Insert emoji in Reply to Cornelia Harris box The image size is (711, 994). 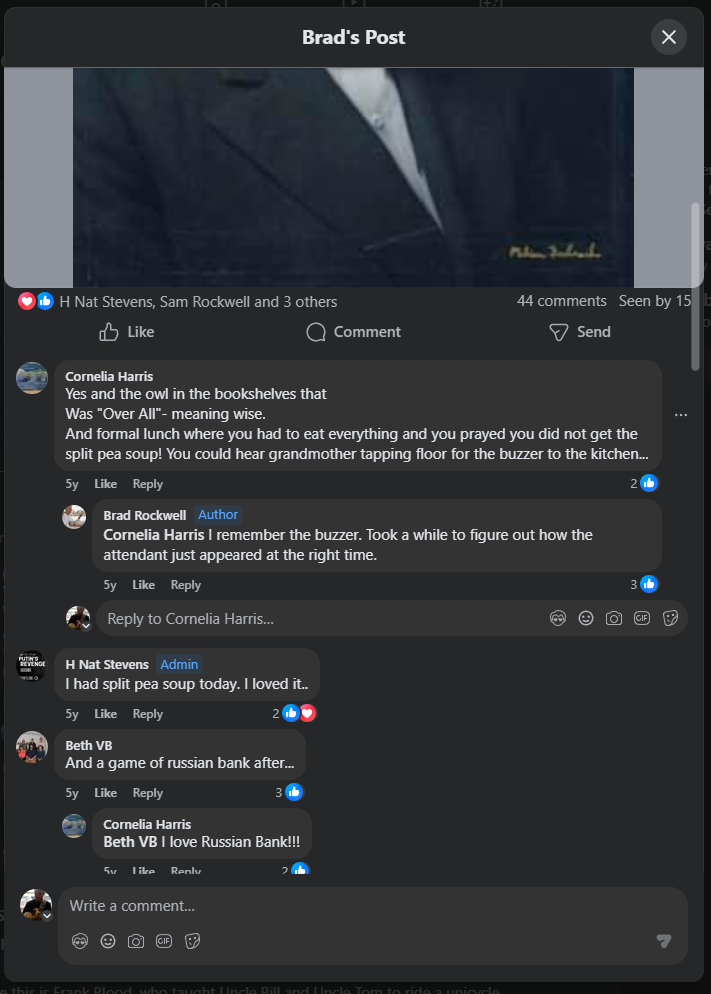coord(586,618)
